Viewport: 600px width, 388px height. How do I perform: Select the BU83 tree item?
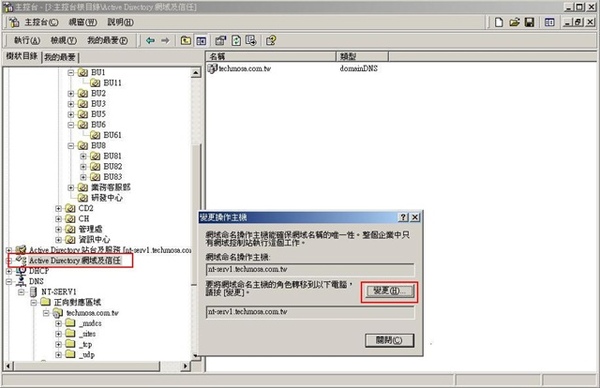[112, 177]
